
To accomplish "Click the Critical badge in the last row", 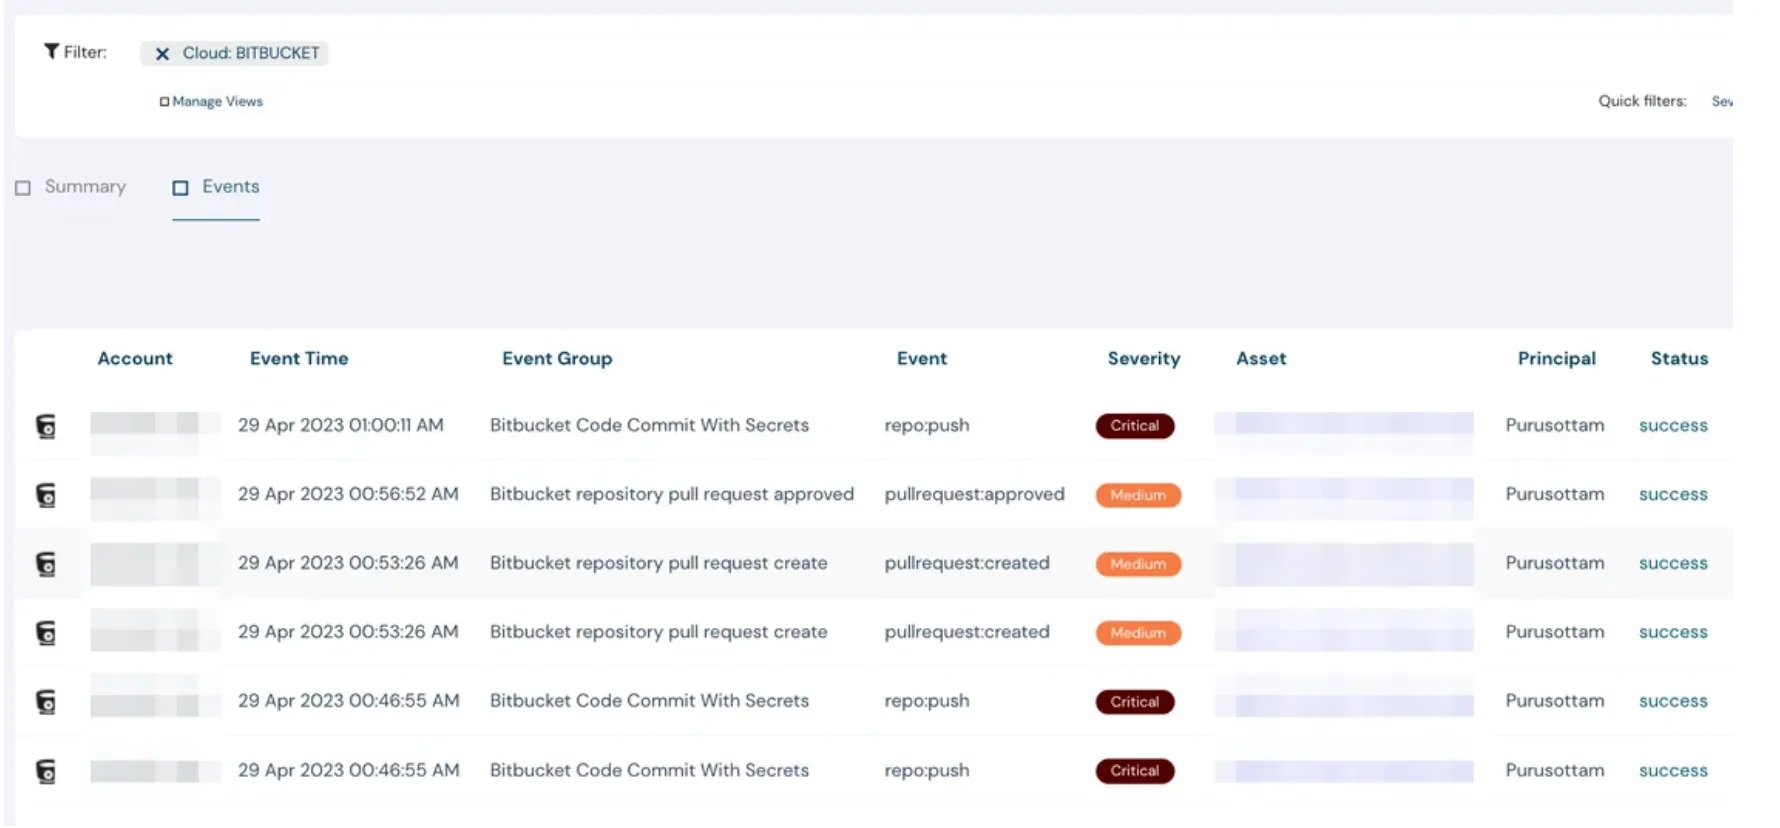I will point(1135,771).
